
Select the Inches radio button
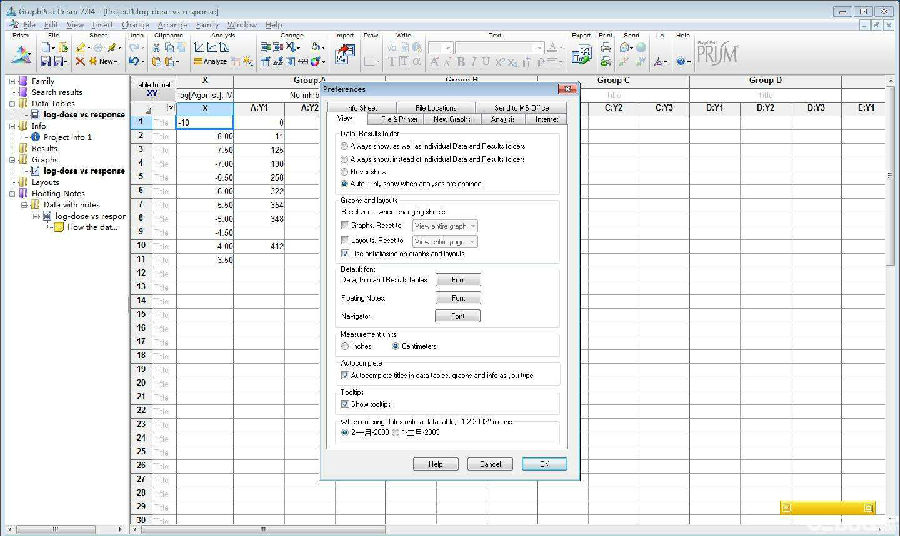[x=345, y=346]
